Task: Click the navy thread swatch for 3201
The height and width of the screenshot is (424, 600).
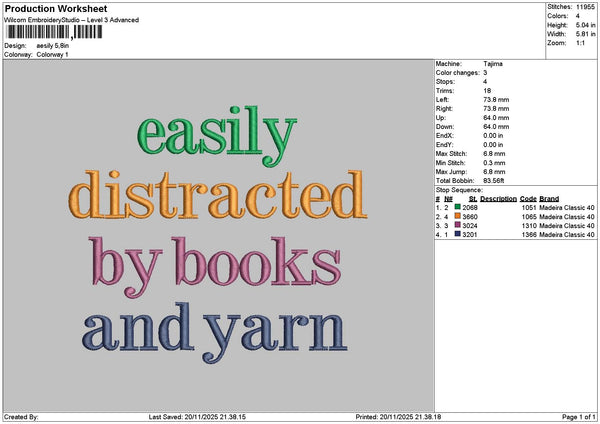Action: (x=457, y=234)
